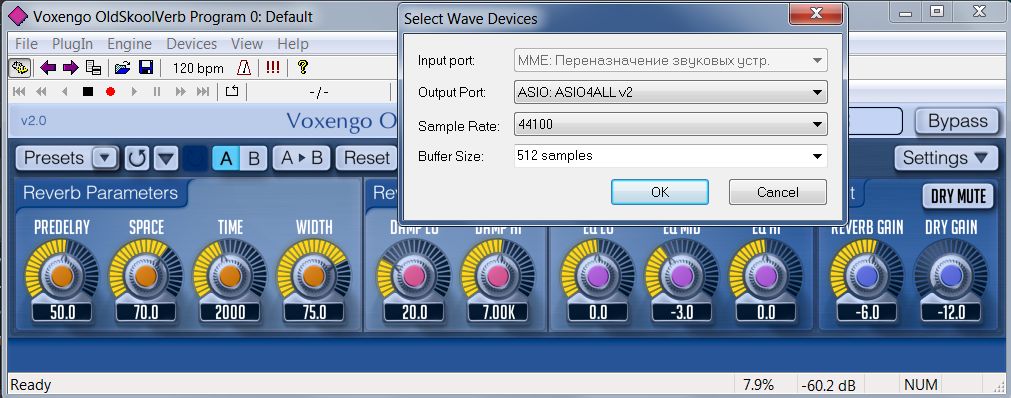Click the TIME knob
1011x398 pixels.
point(230,276)
